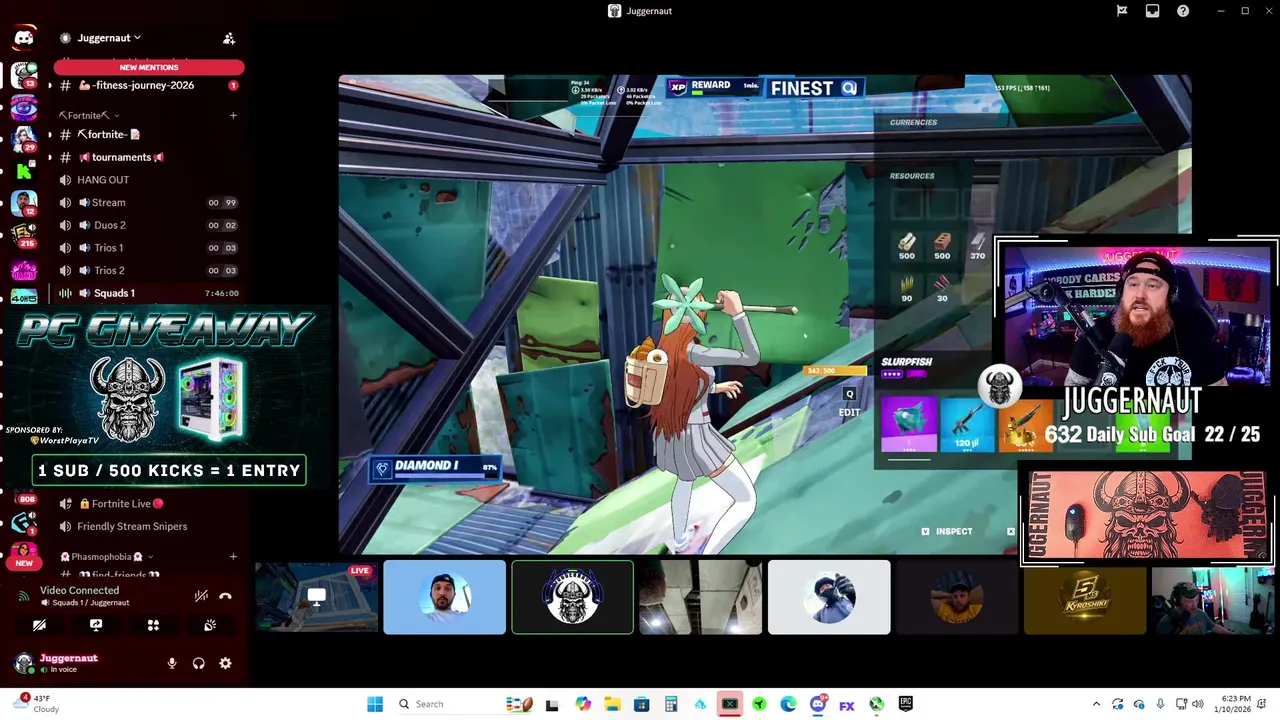1280x720 pixels.
Task: Select the LIVE stream participant tile
Action: coord(317,597)
